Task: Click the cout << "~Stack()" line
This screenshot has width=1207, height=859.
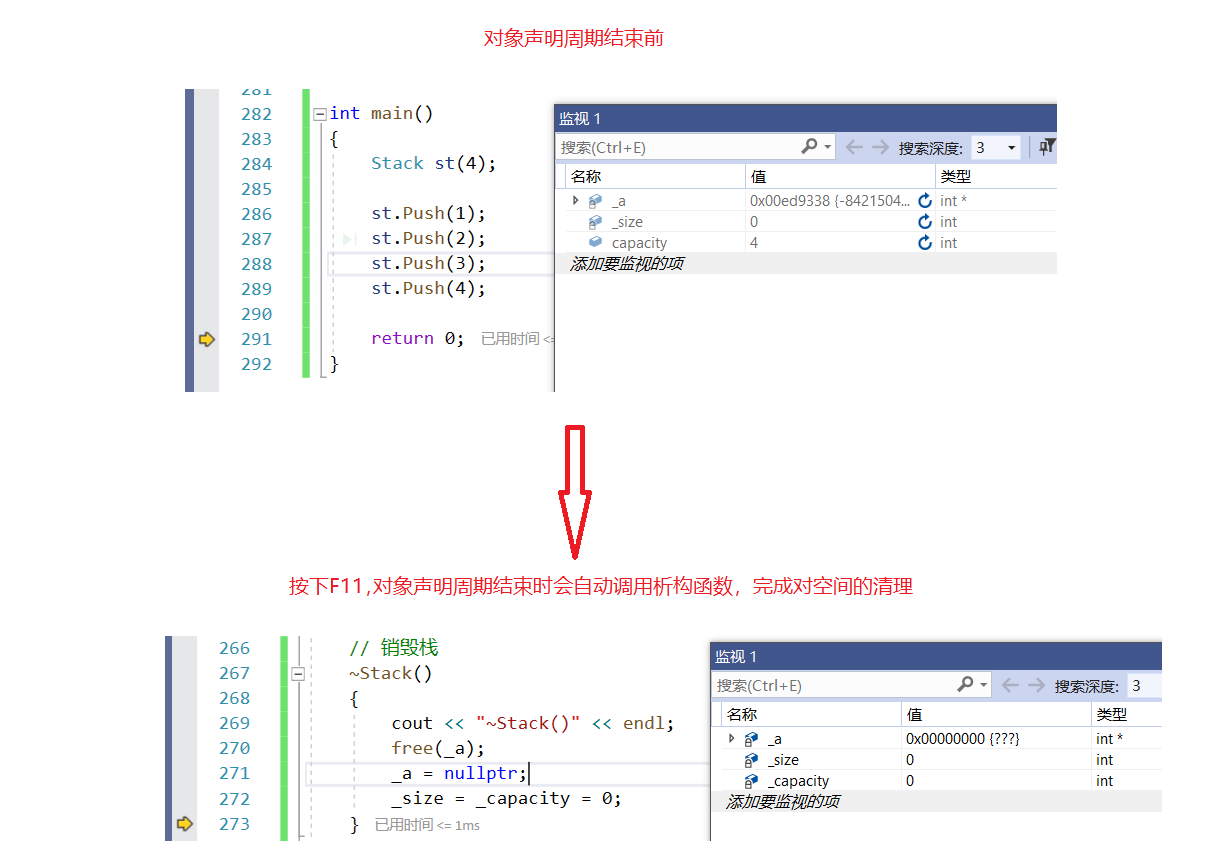Action: pyautogui.click(x=533, y=724)
